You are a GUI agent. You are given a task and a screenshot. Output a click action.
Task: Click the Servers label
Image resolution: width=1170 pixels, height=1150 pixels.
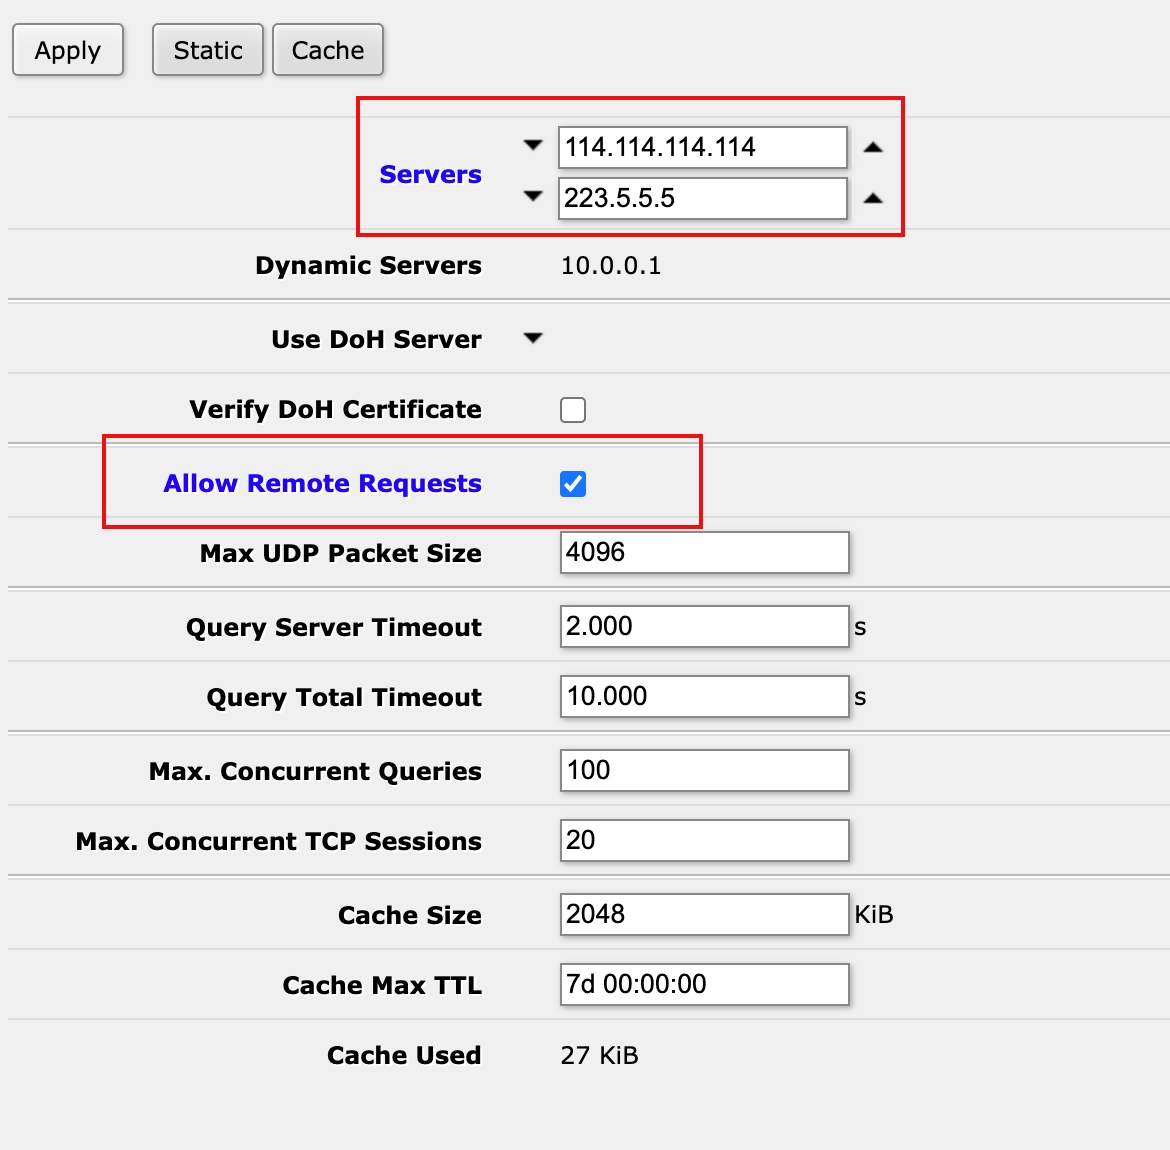pyautogui.click(x=430, y=174)
